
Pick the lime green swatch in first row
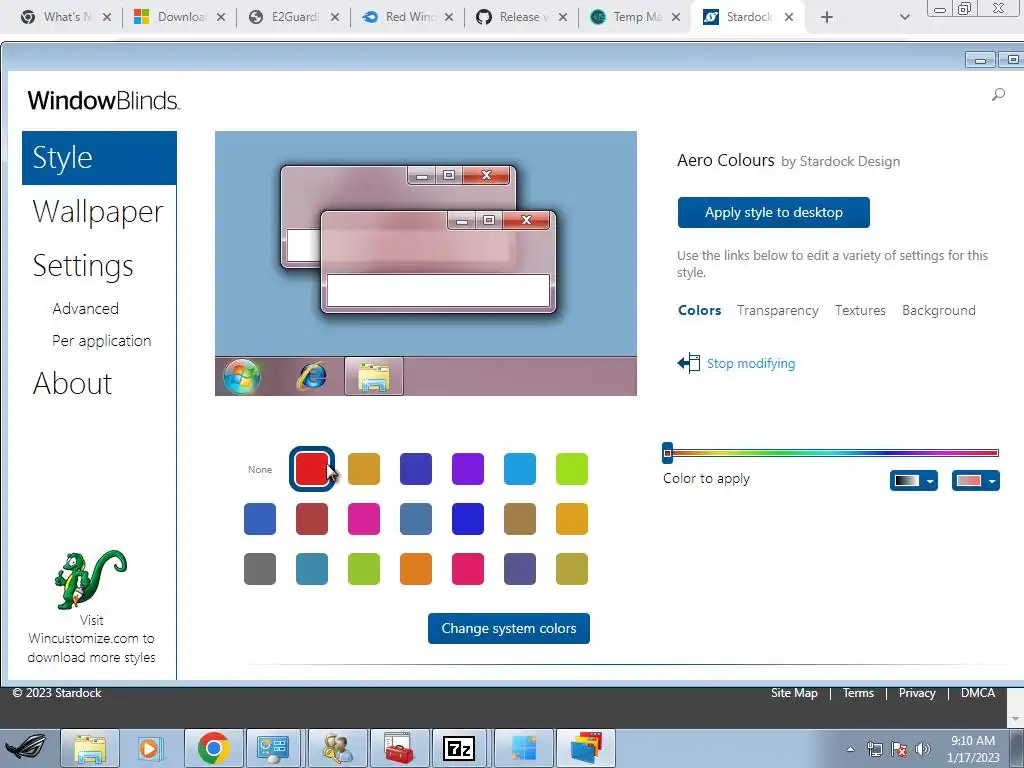point(571,469)
